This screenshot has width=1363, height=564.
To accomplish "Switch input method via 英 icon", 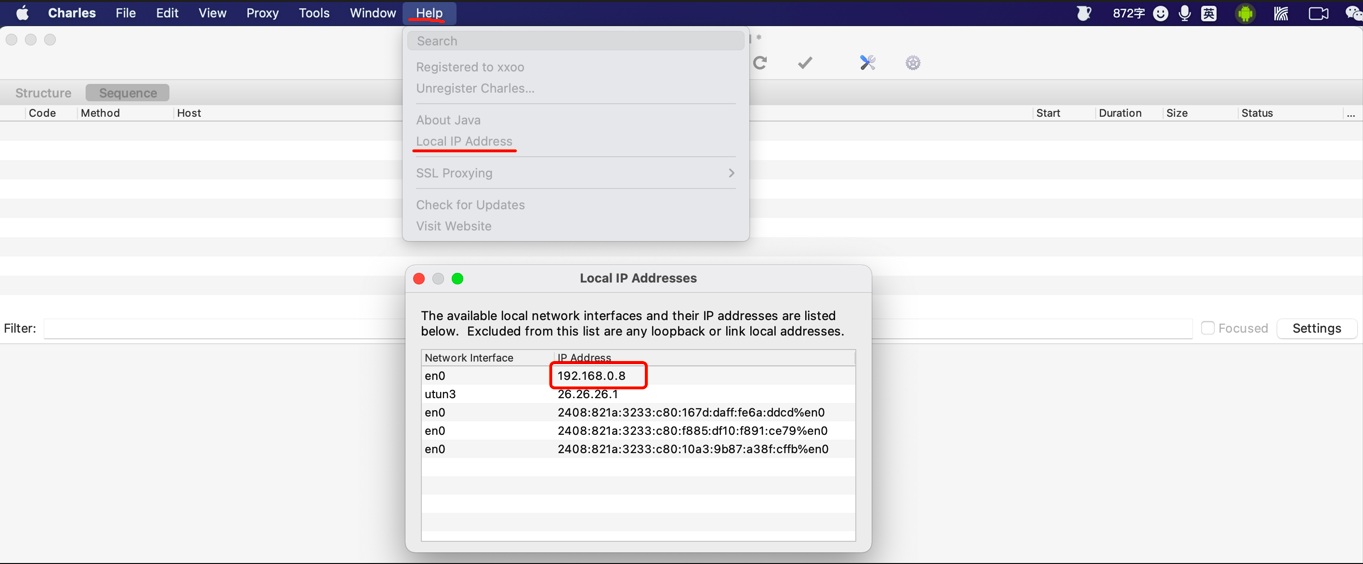I will coord(1209,13).
